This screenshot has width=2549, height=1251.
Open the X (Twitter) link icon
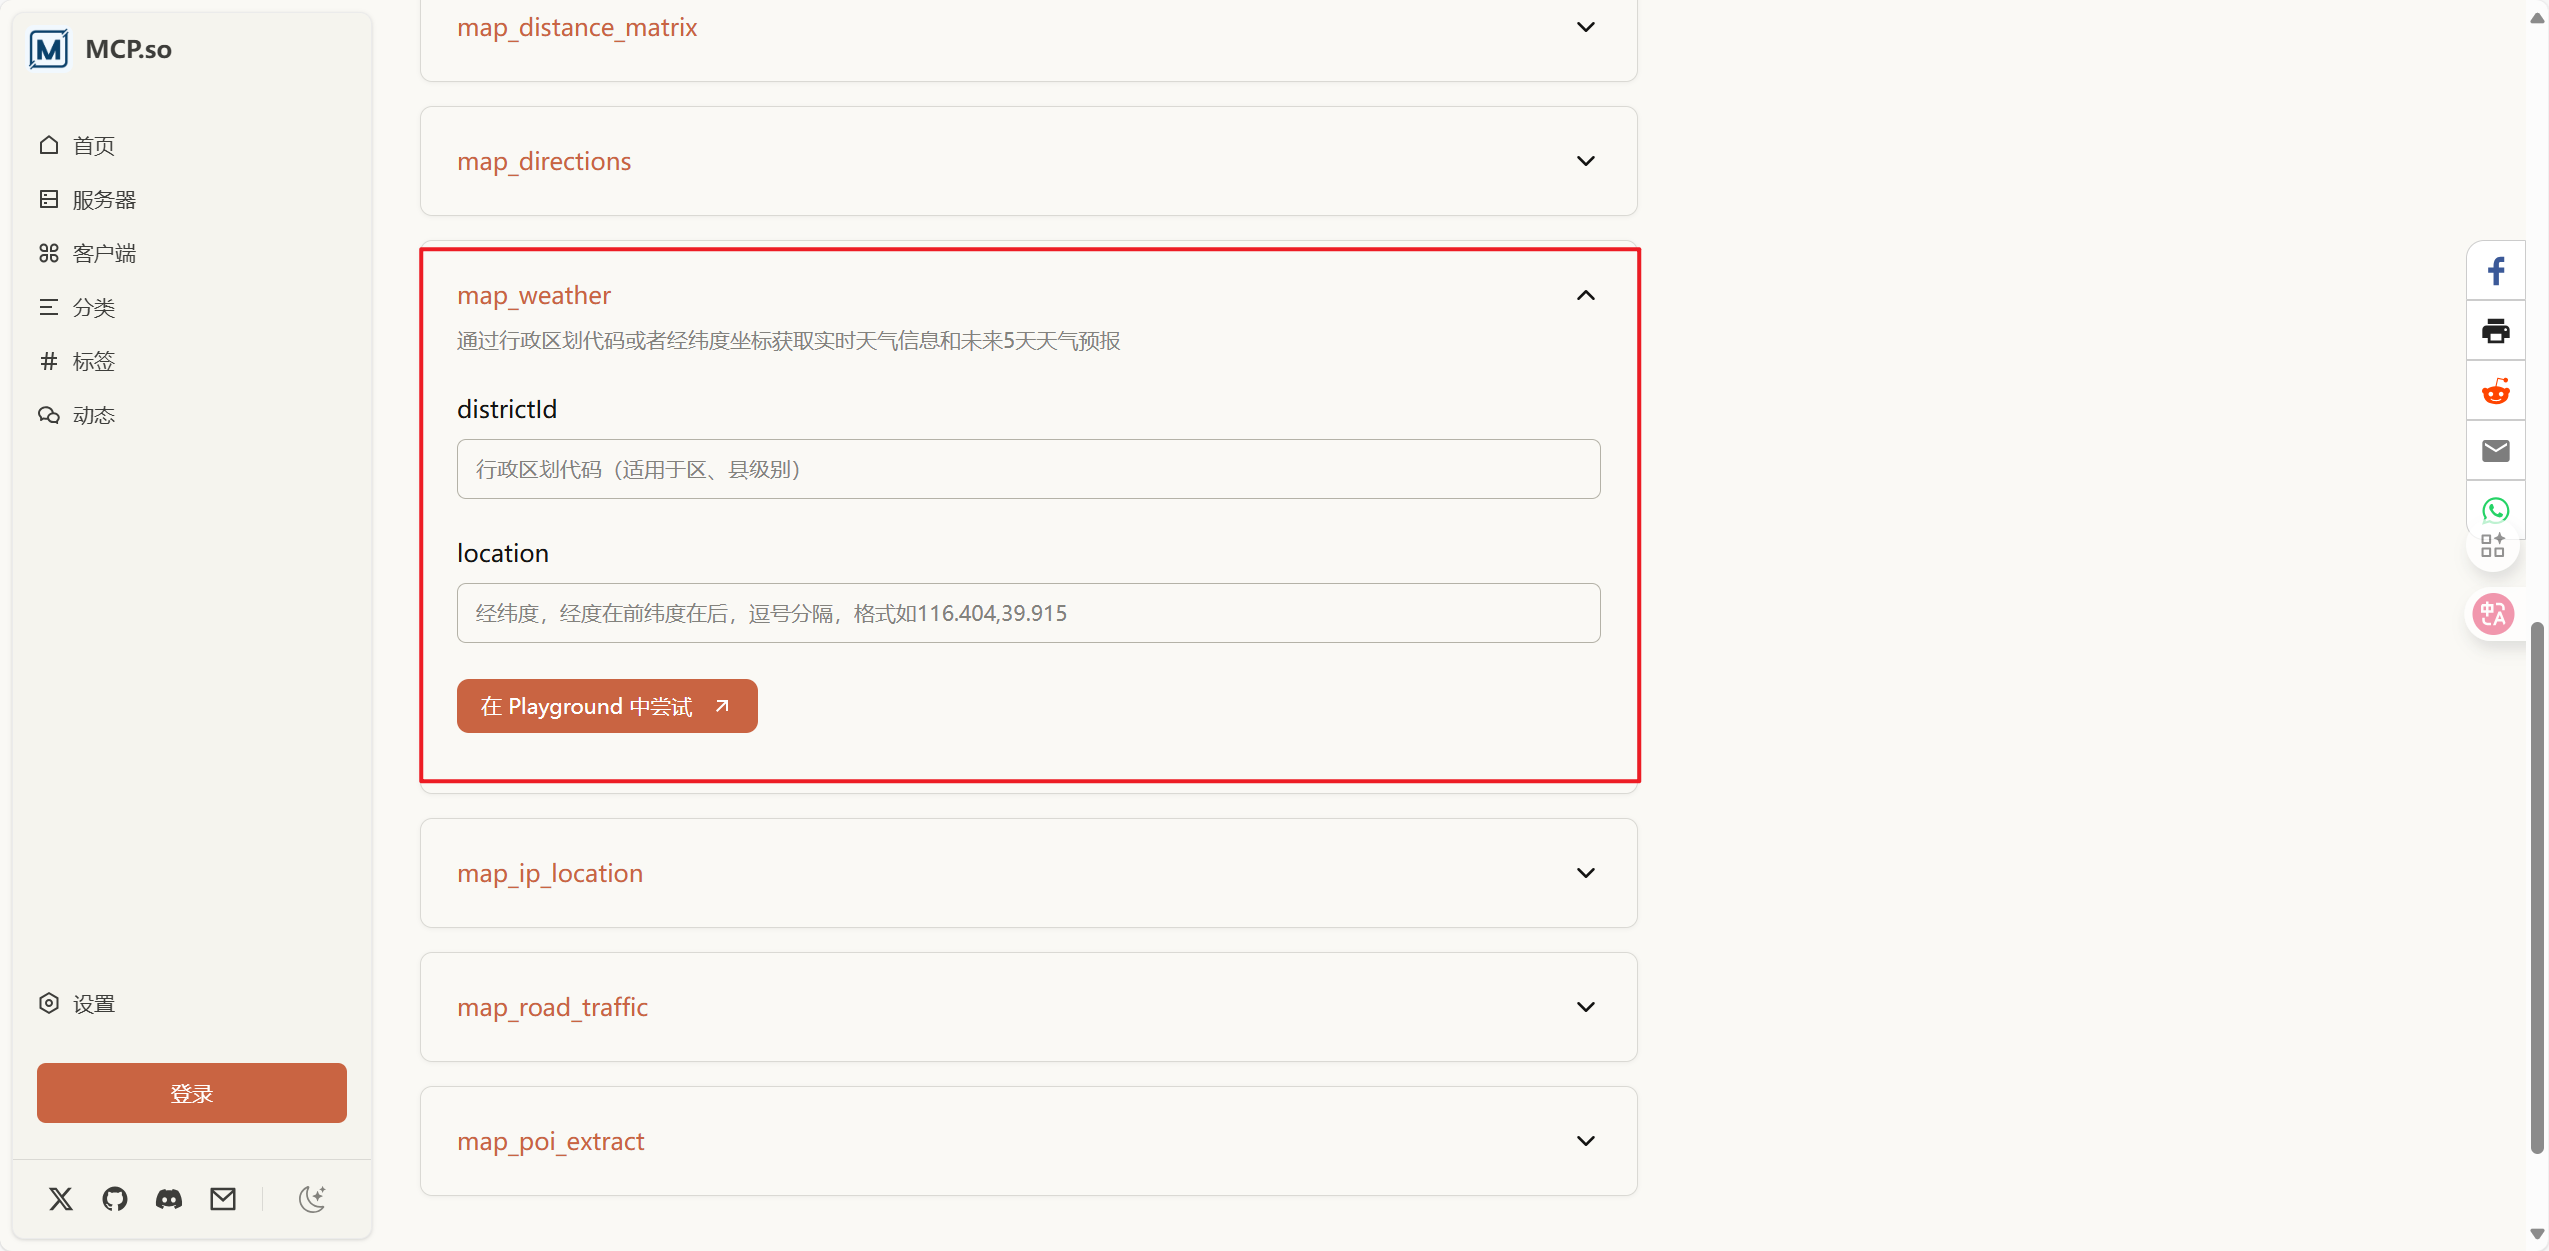pyautogui.click(x=61, y=1198)
